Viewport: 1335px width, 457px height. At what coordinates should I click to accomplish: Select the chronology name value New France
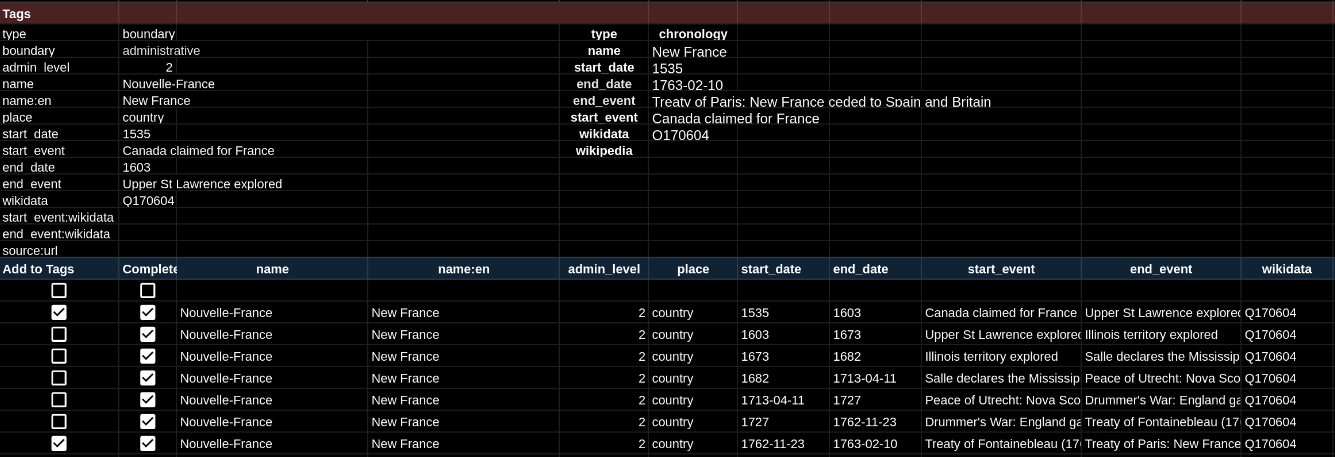689,52
